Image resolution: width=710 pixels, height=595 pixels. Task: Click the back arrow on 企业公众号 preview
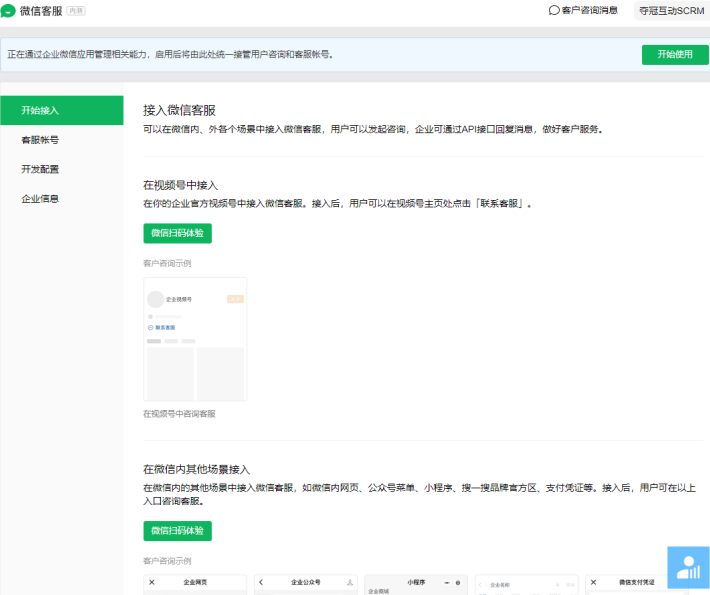261,582
